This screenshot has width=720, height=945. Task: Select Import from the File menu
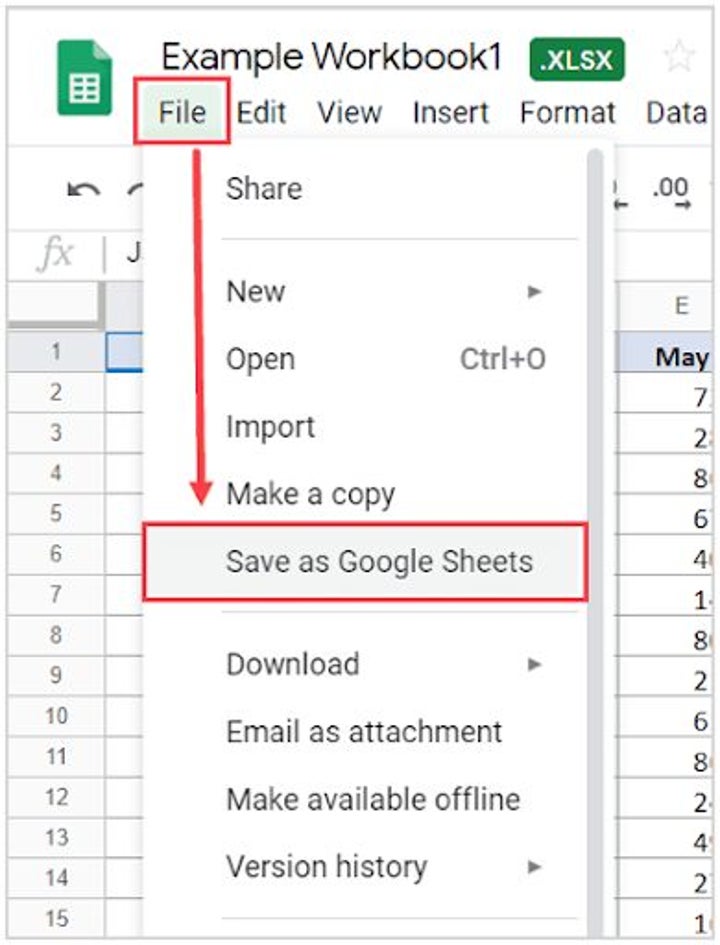[272, 426]
